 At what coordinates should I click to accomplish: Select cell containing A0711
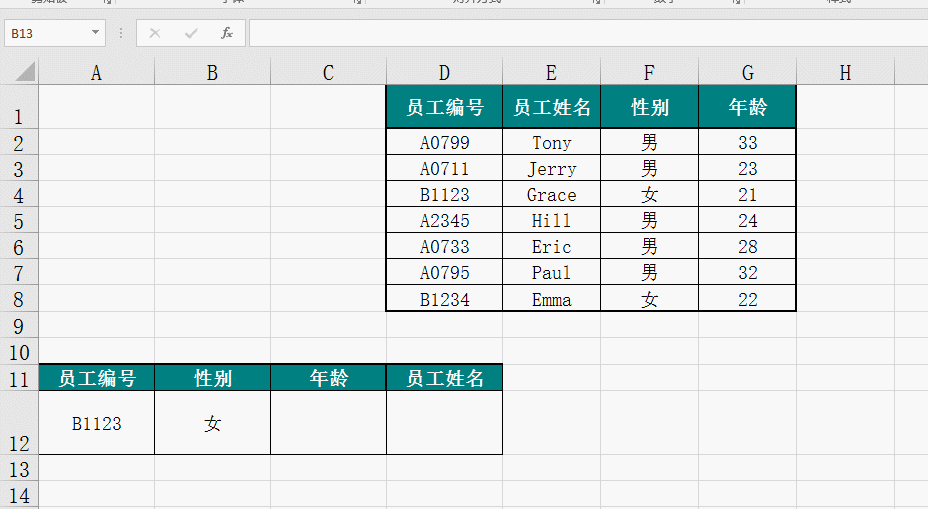(444, 168)
